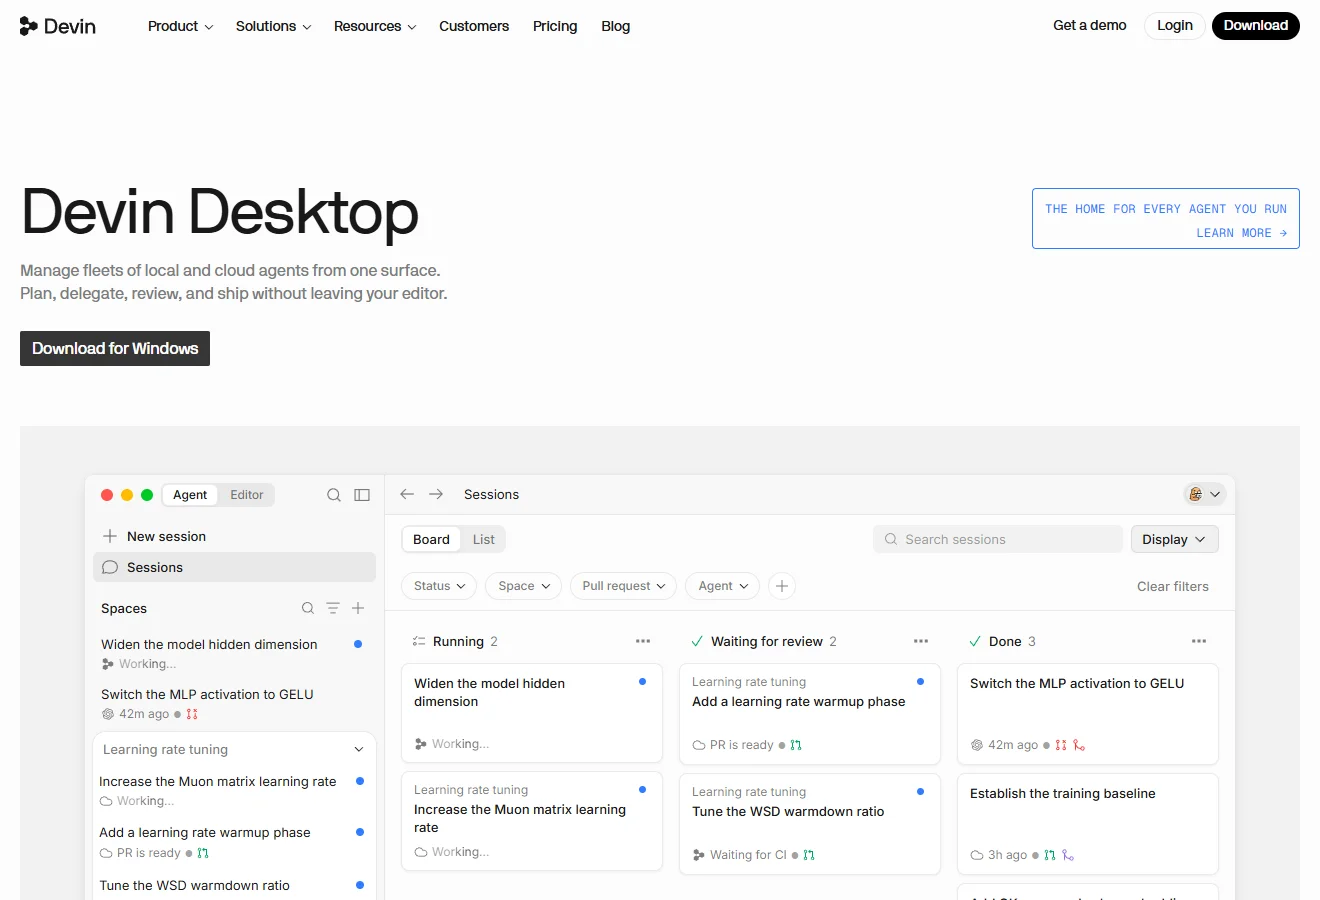
Task: Click the Search sessions field
Action: pos(998,539)
